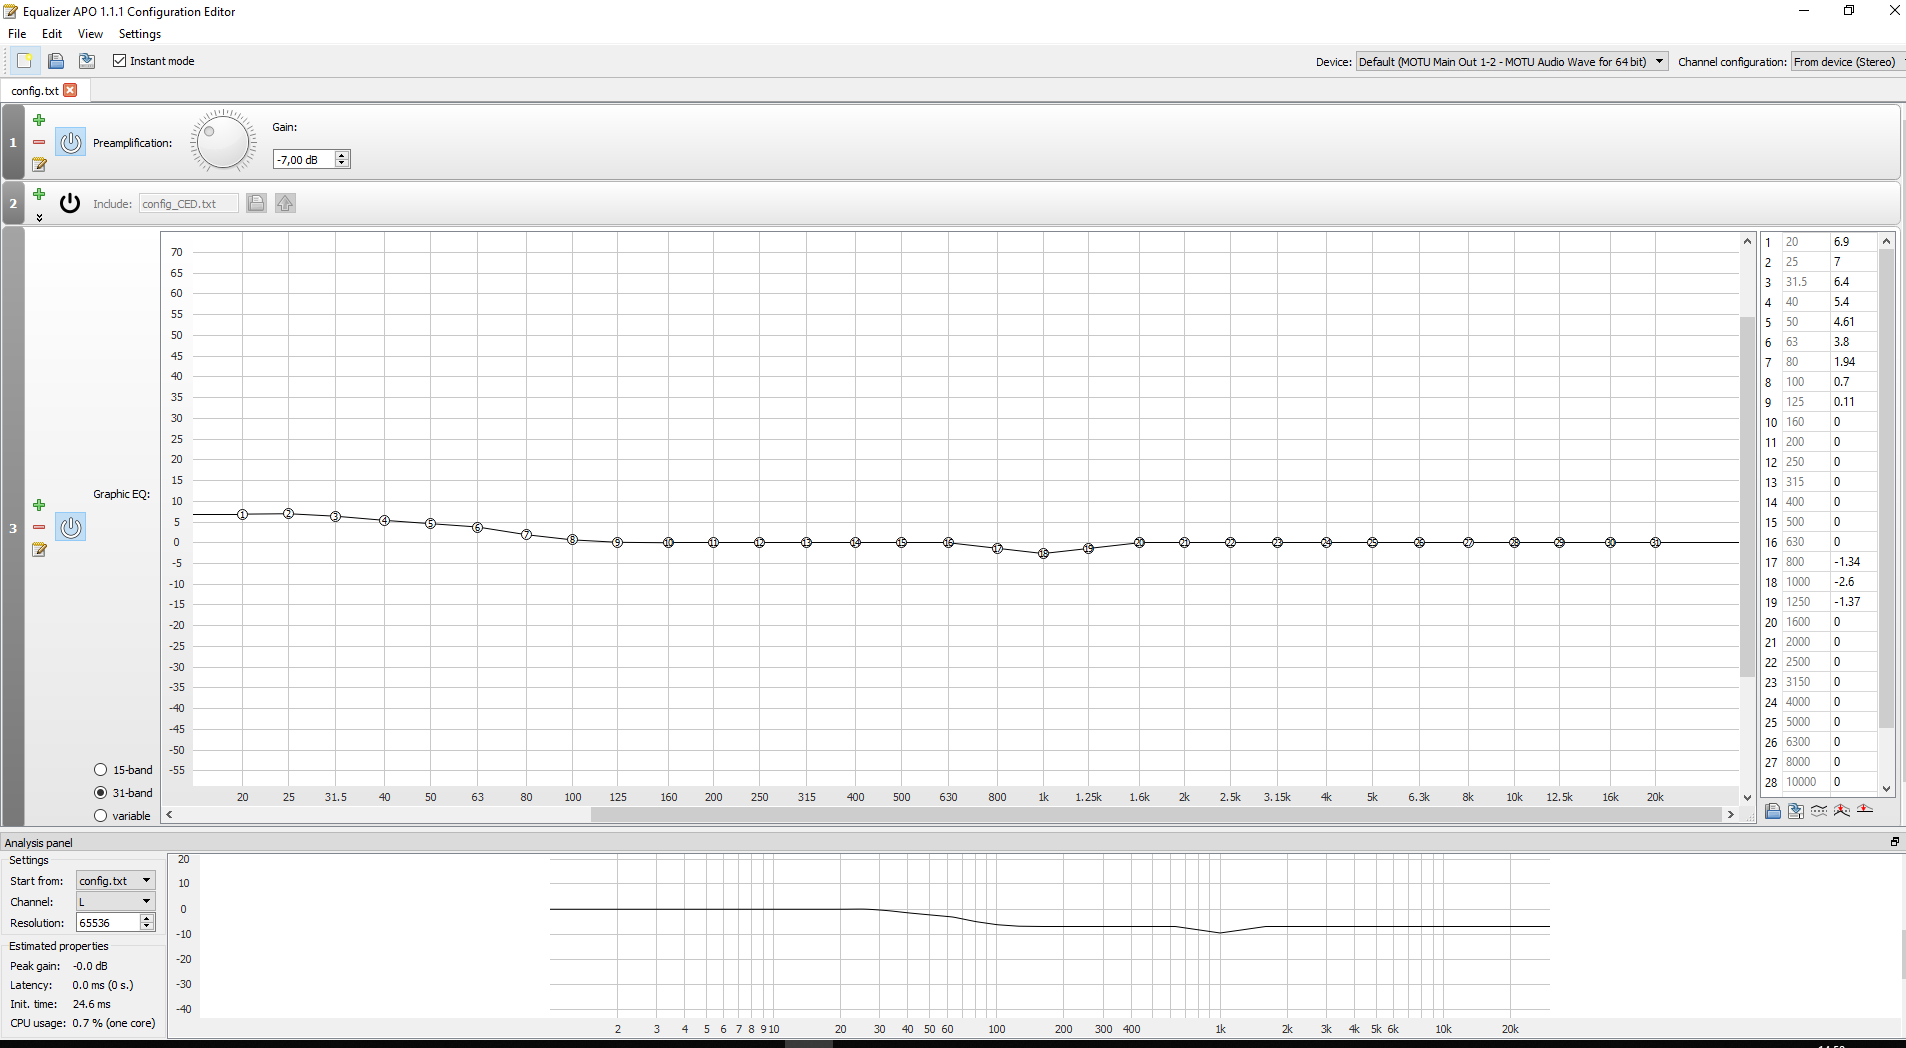Select the band 18 point at 1k
1906x1048 pixels.
pyautogui.click(x=1043, y=553)
